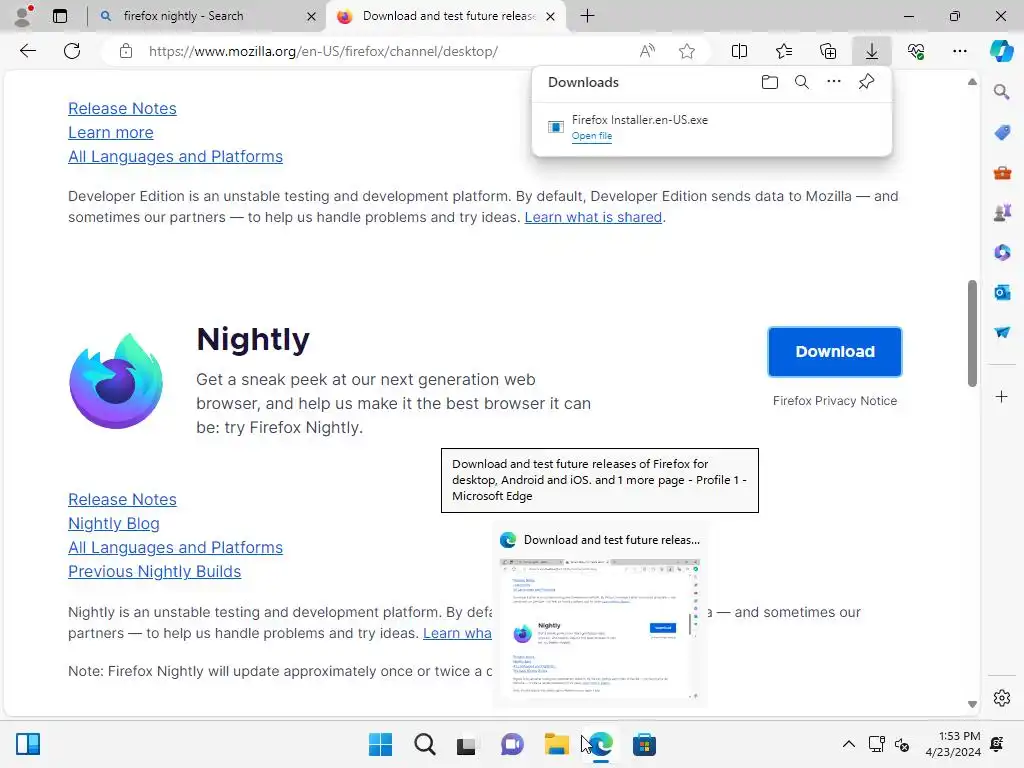Click the Nightly Download button
Viewport: 1024px width, 768px height.
(835, 352)
